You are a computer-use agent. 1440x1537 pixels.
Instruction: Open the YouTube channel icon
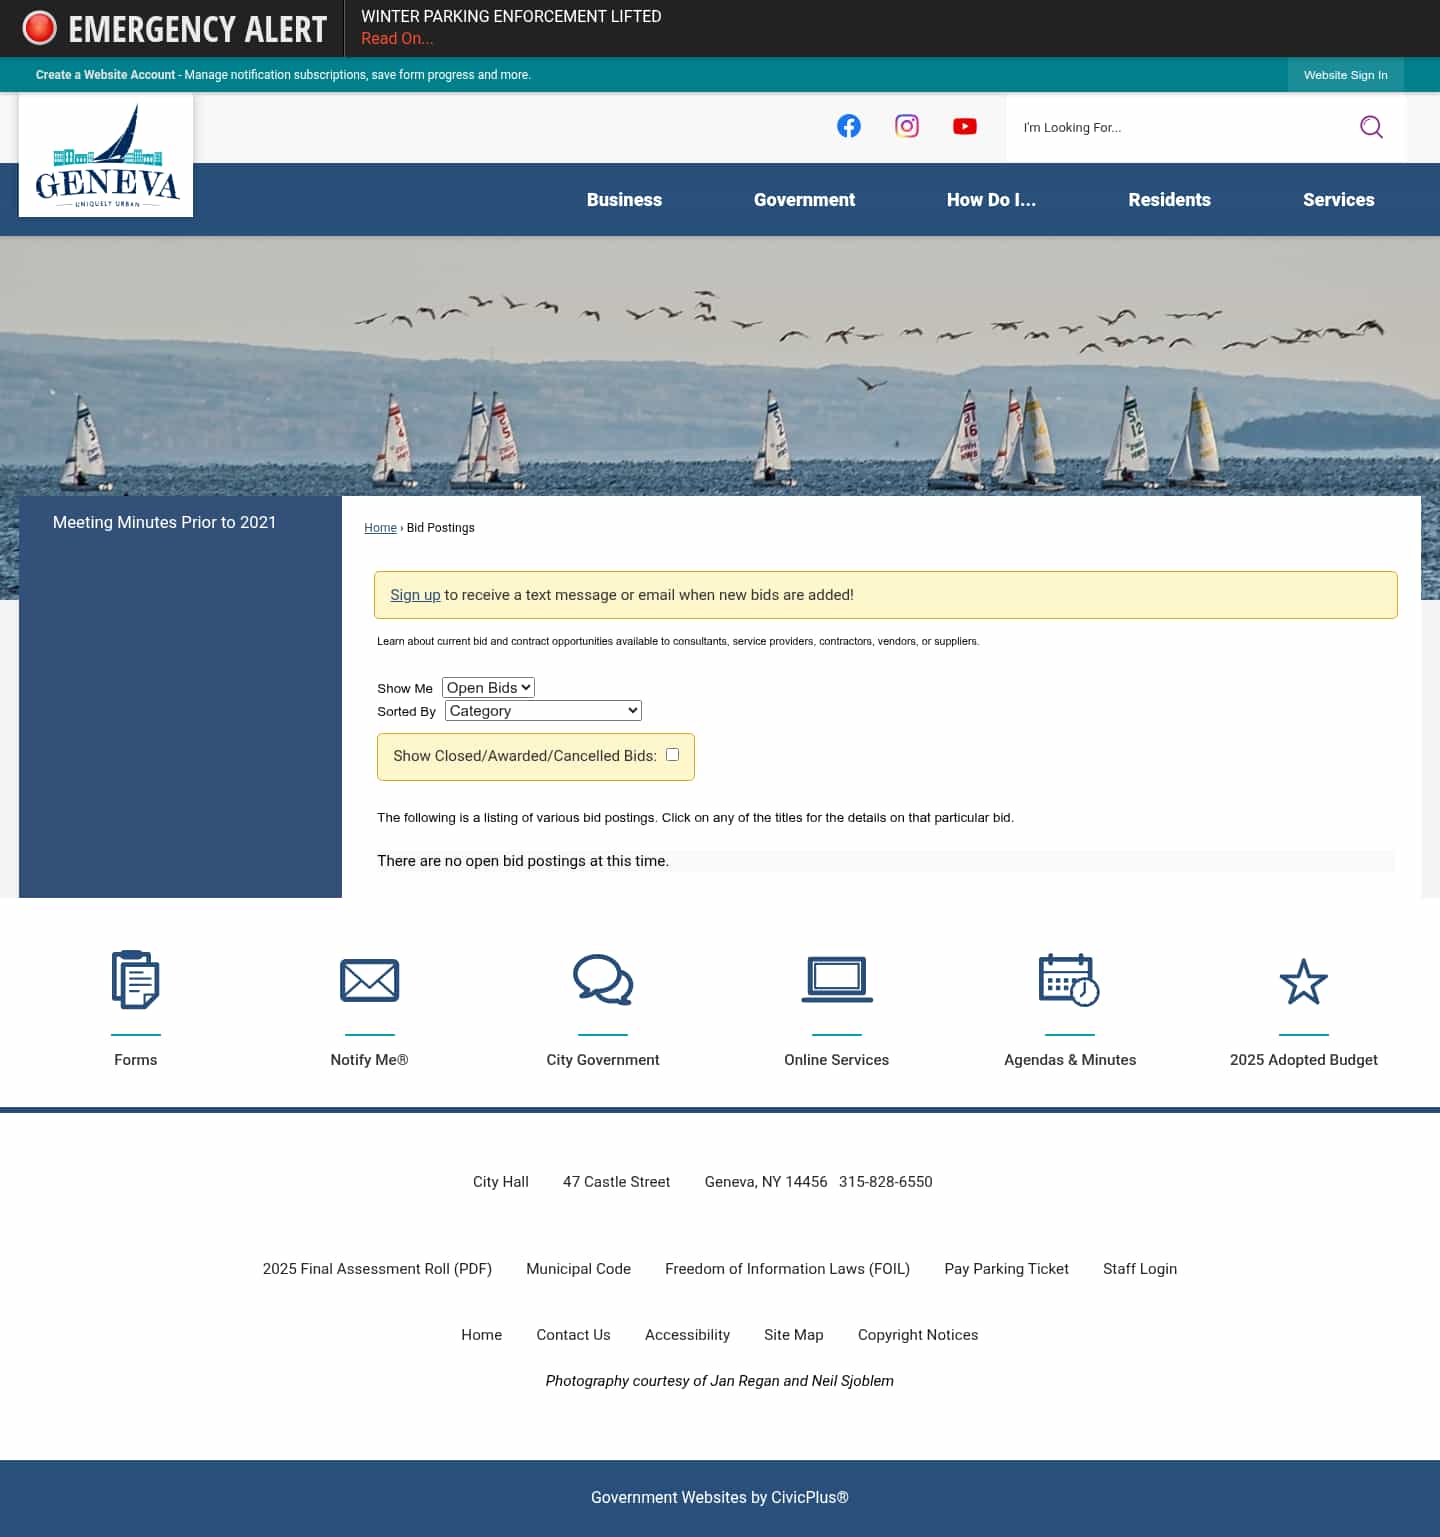(964, 126)
